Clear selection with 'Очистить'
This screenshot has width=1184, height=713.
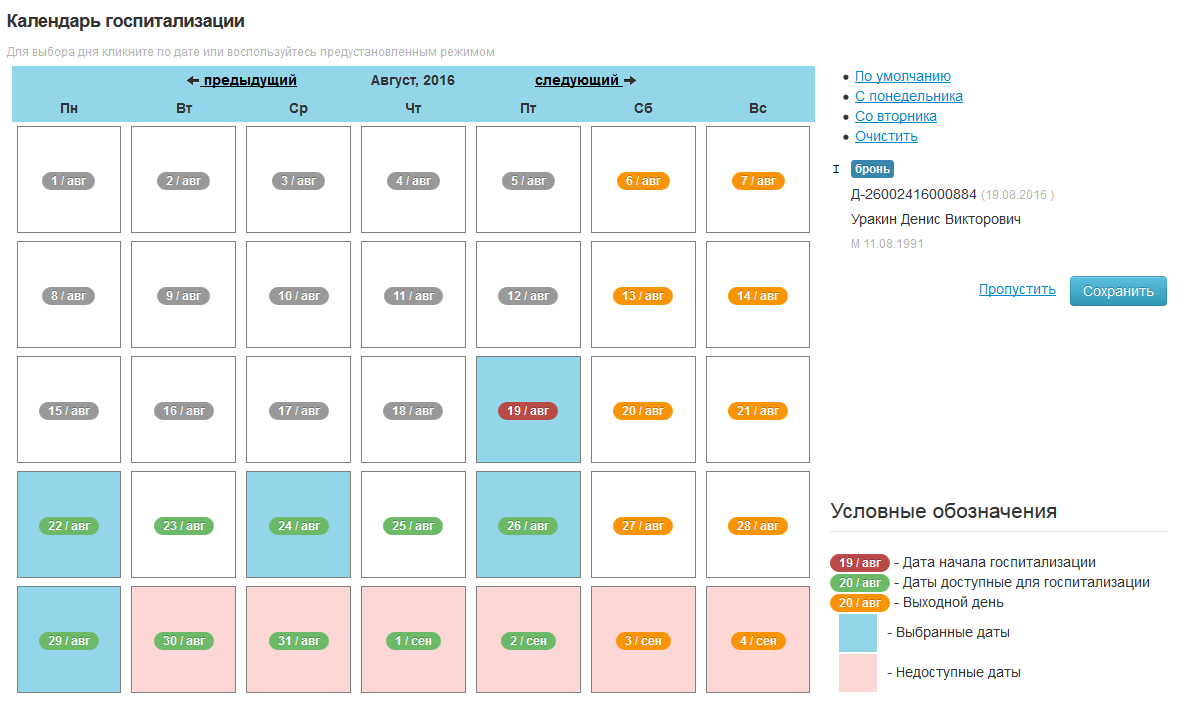coord(886,136)
